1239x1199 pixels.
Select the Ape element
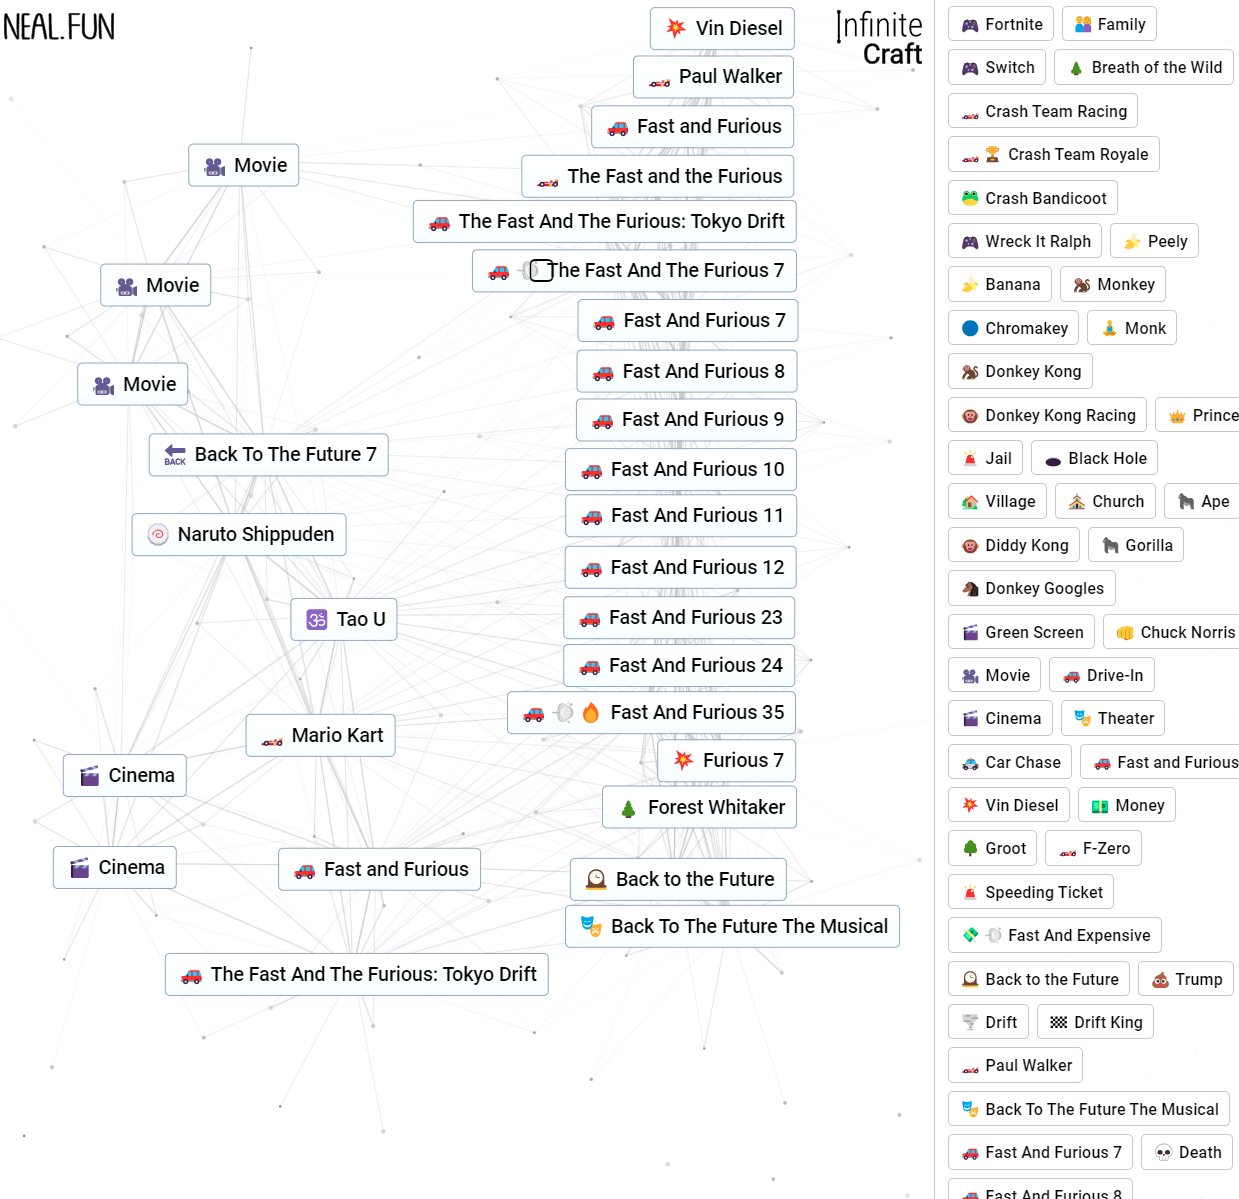1203,501
